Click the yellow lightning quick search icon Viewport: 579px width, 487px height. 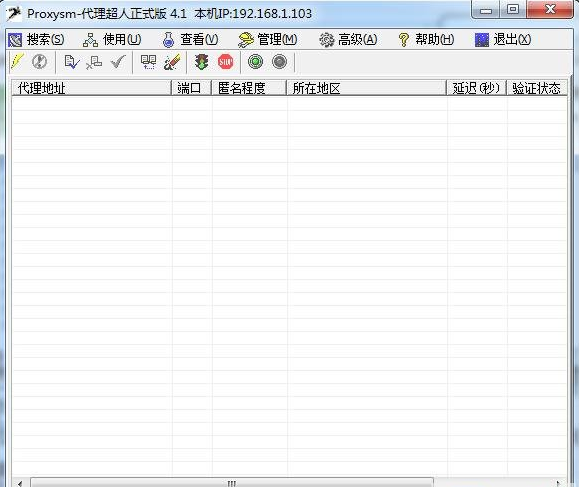(17, 62)
